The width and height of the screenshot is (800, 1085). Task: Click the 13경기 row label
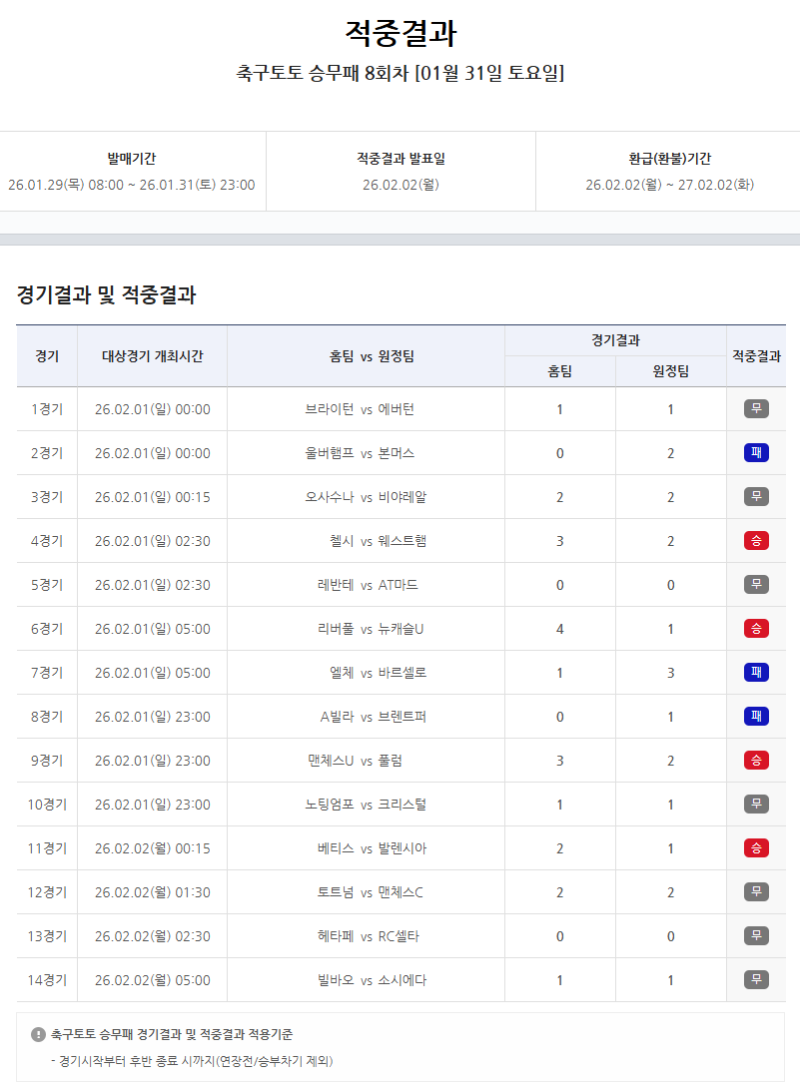47,937
